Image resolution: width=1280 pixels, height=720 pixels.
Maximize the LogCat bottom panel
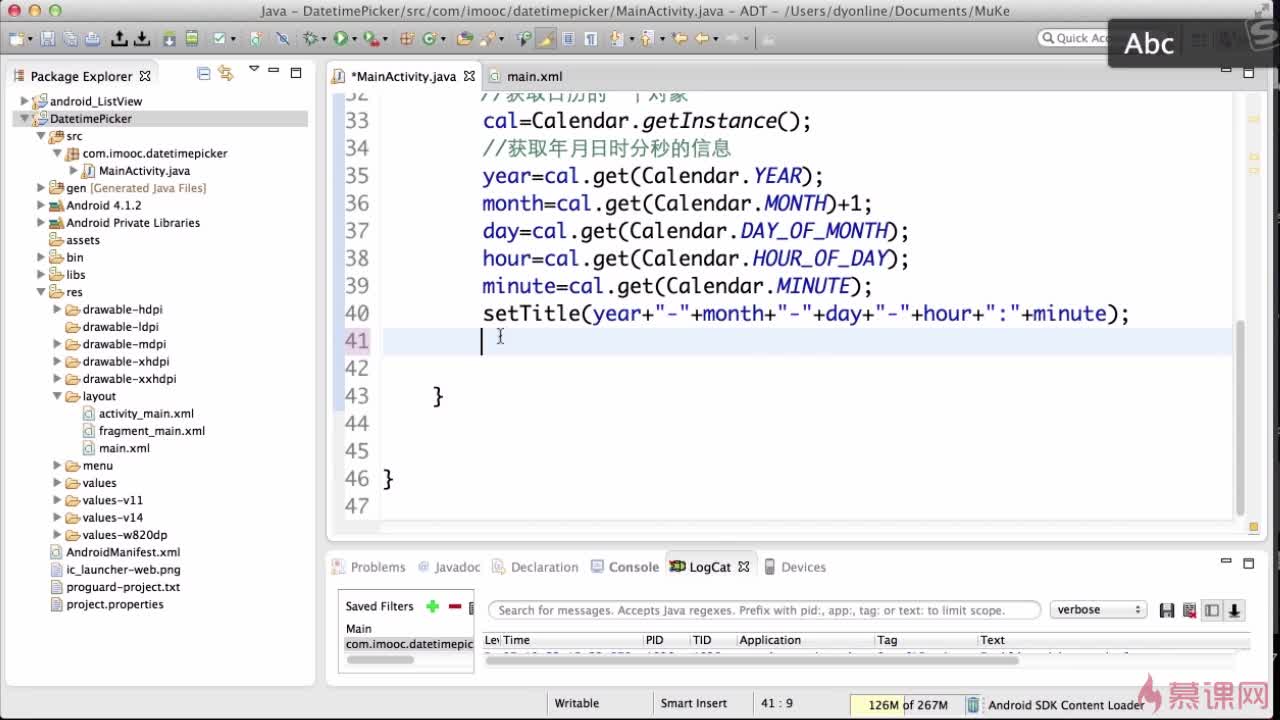click(1248, 563)
